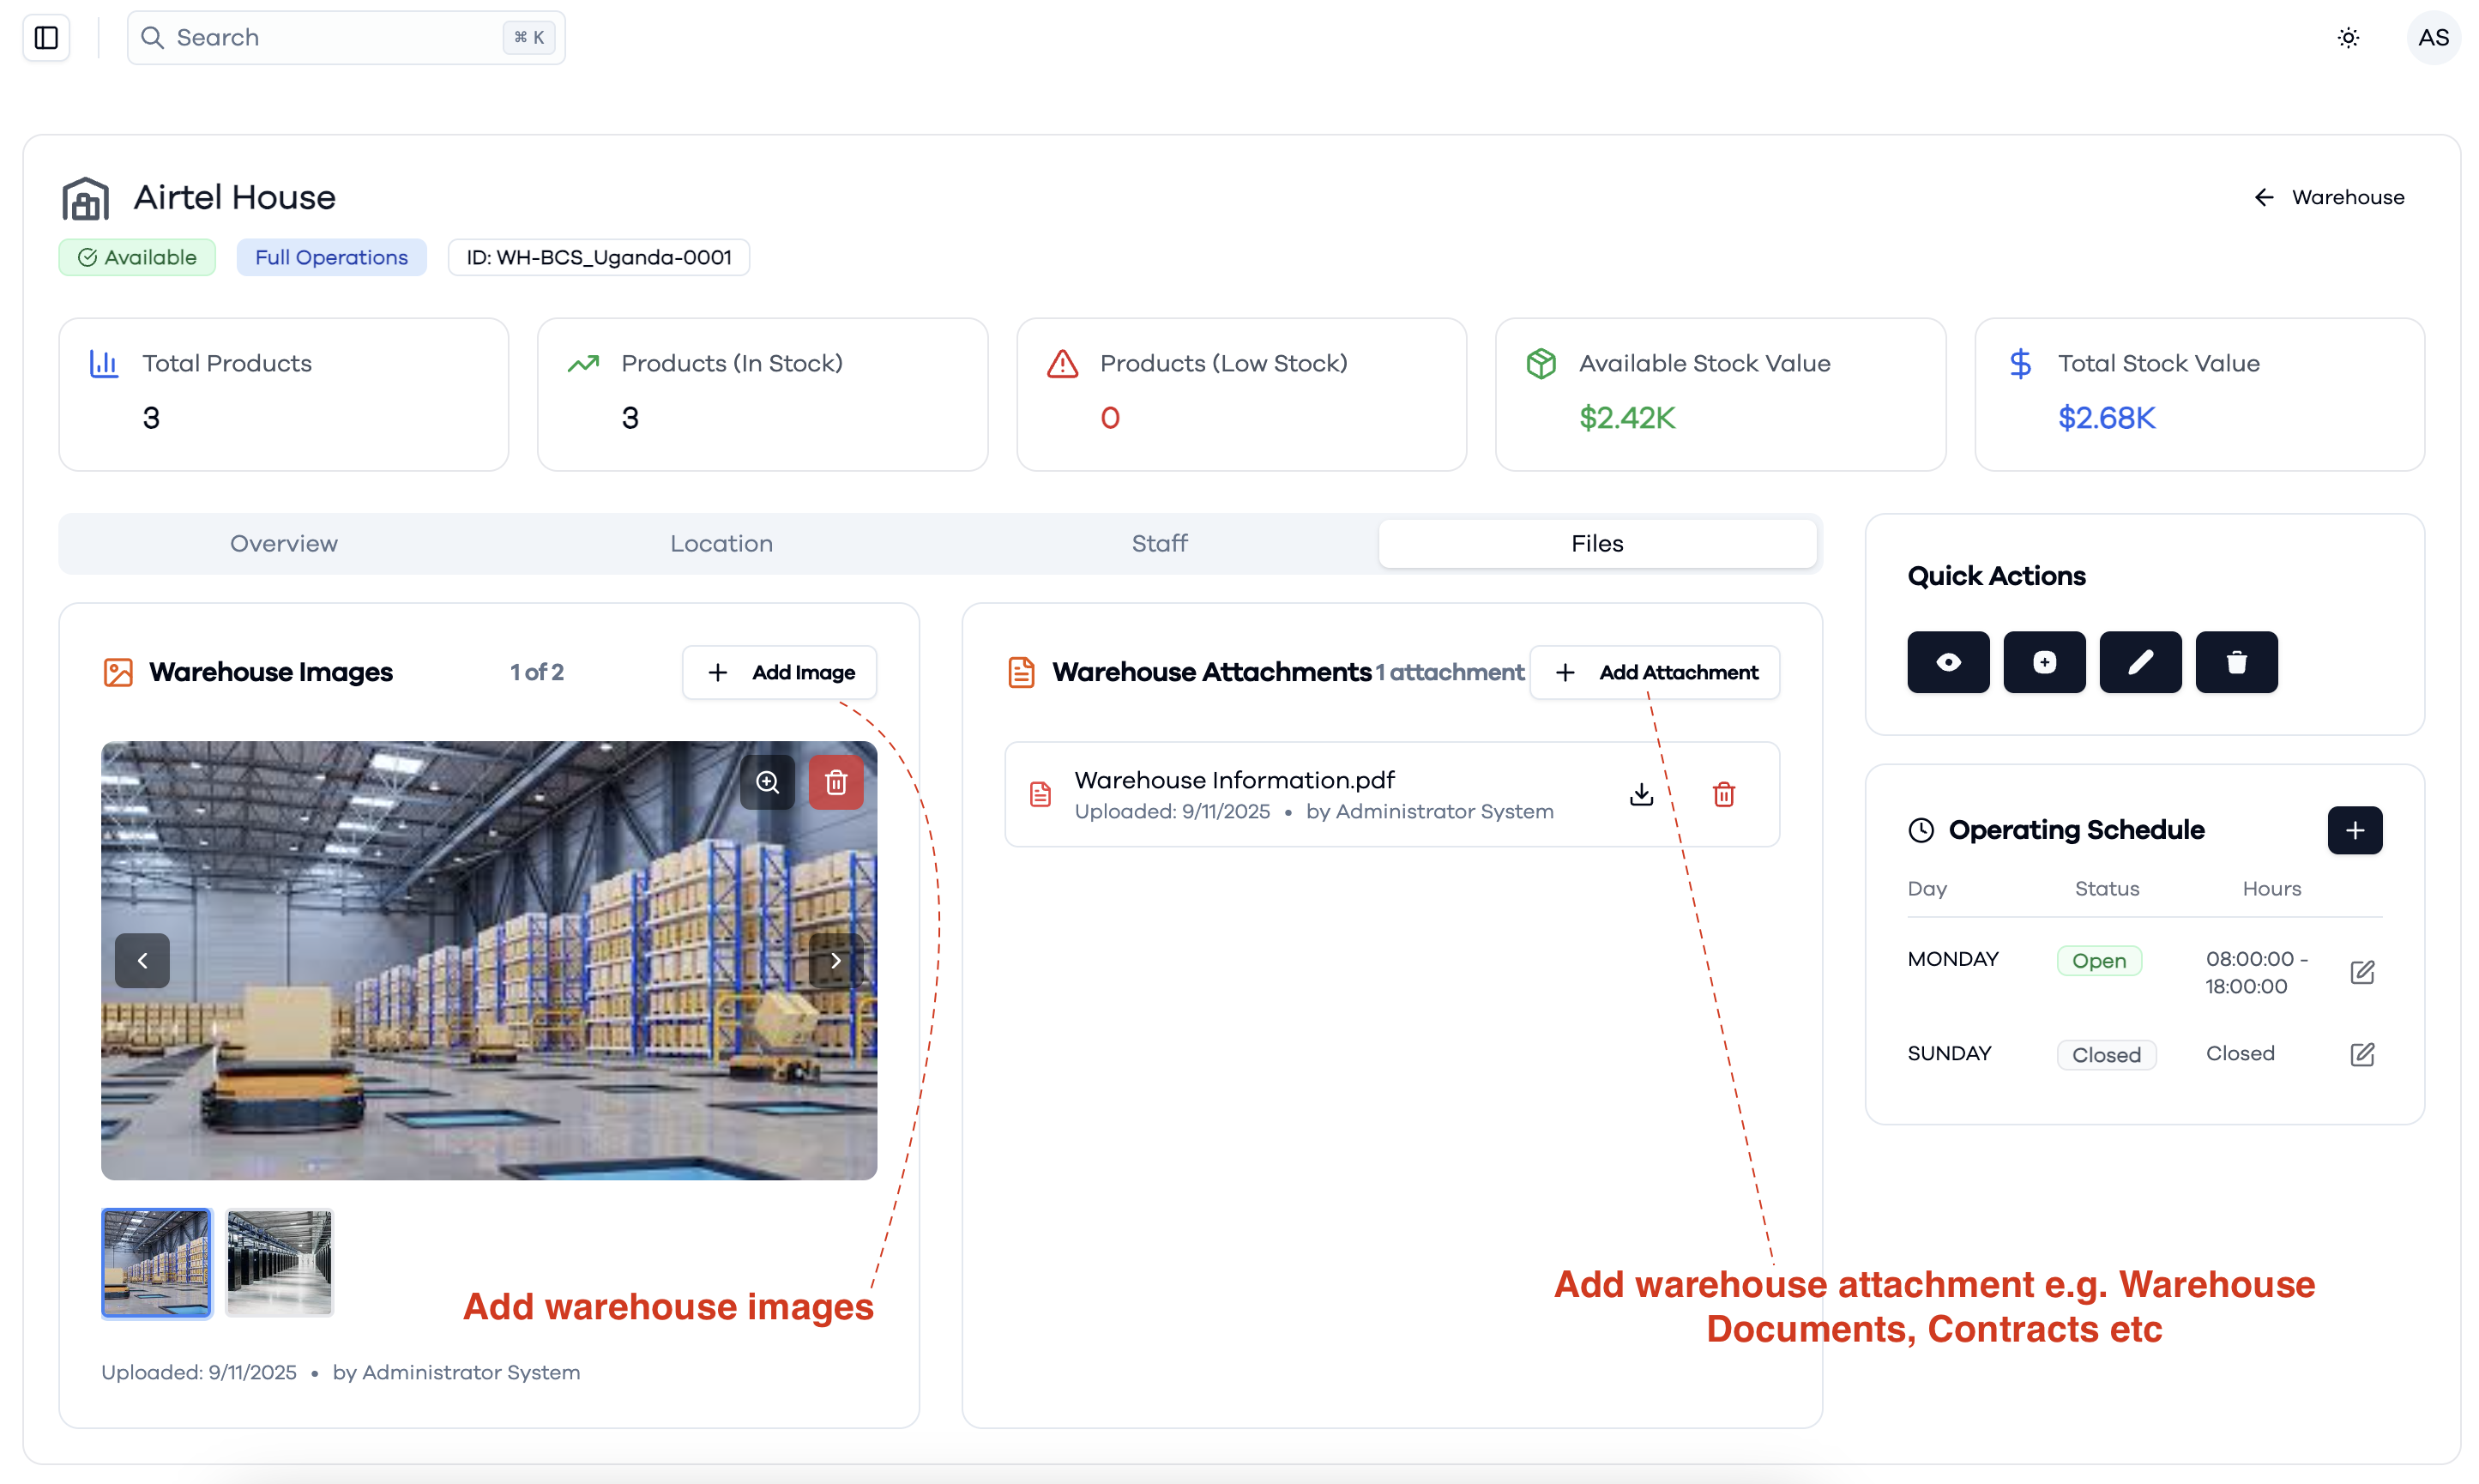The height and width of the screenshot is (1484, 2479).
Task: Go back via the Warehouse link
Action: pos(2329,197)
